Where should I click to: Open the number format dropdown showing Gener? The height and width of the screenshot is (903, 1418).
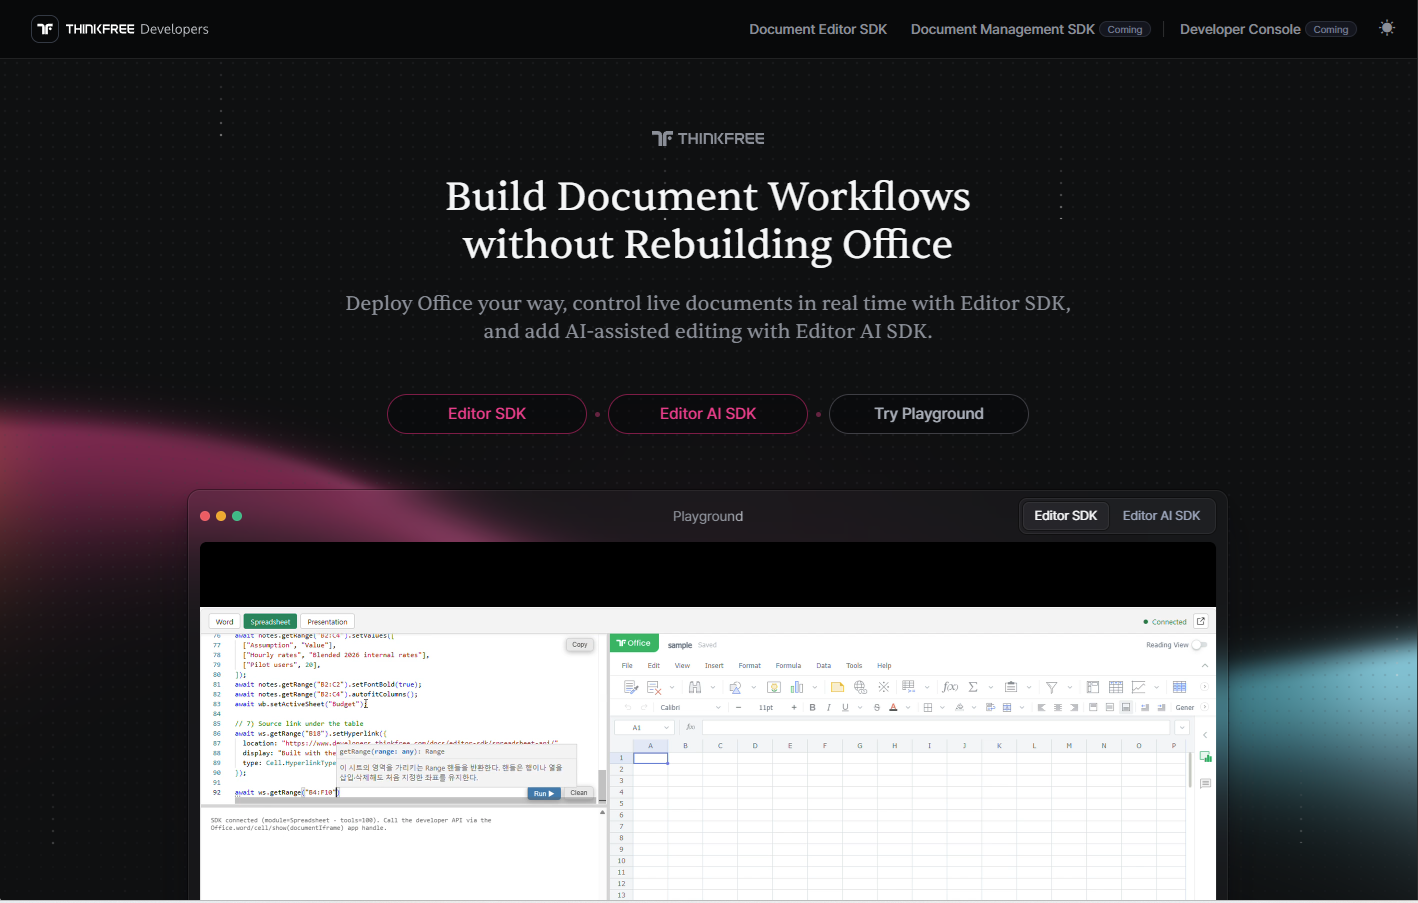(1185, 708)
